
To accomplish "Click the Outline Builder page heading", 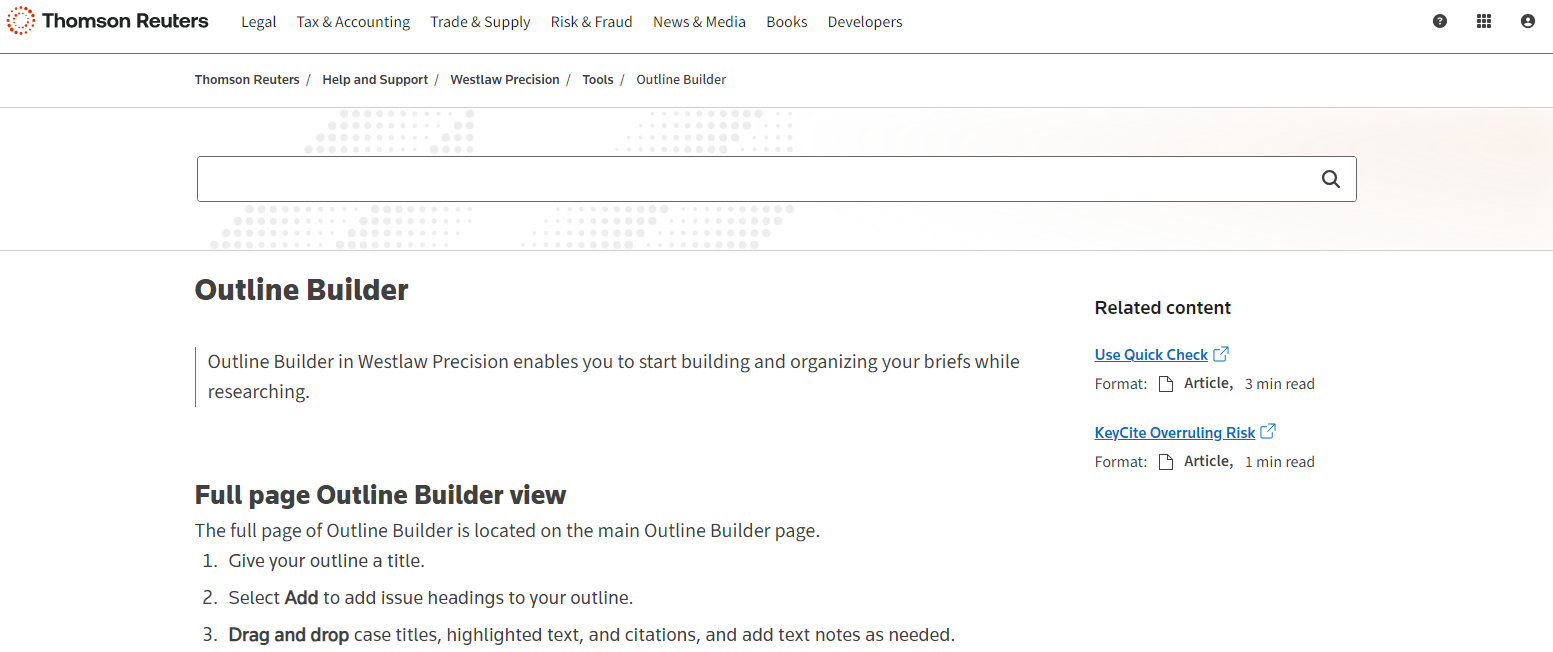I will 302,290.
